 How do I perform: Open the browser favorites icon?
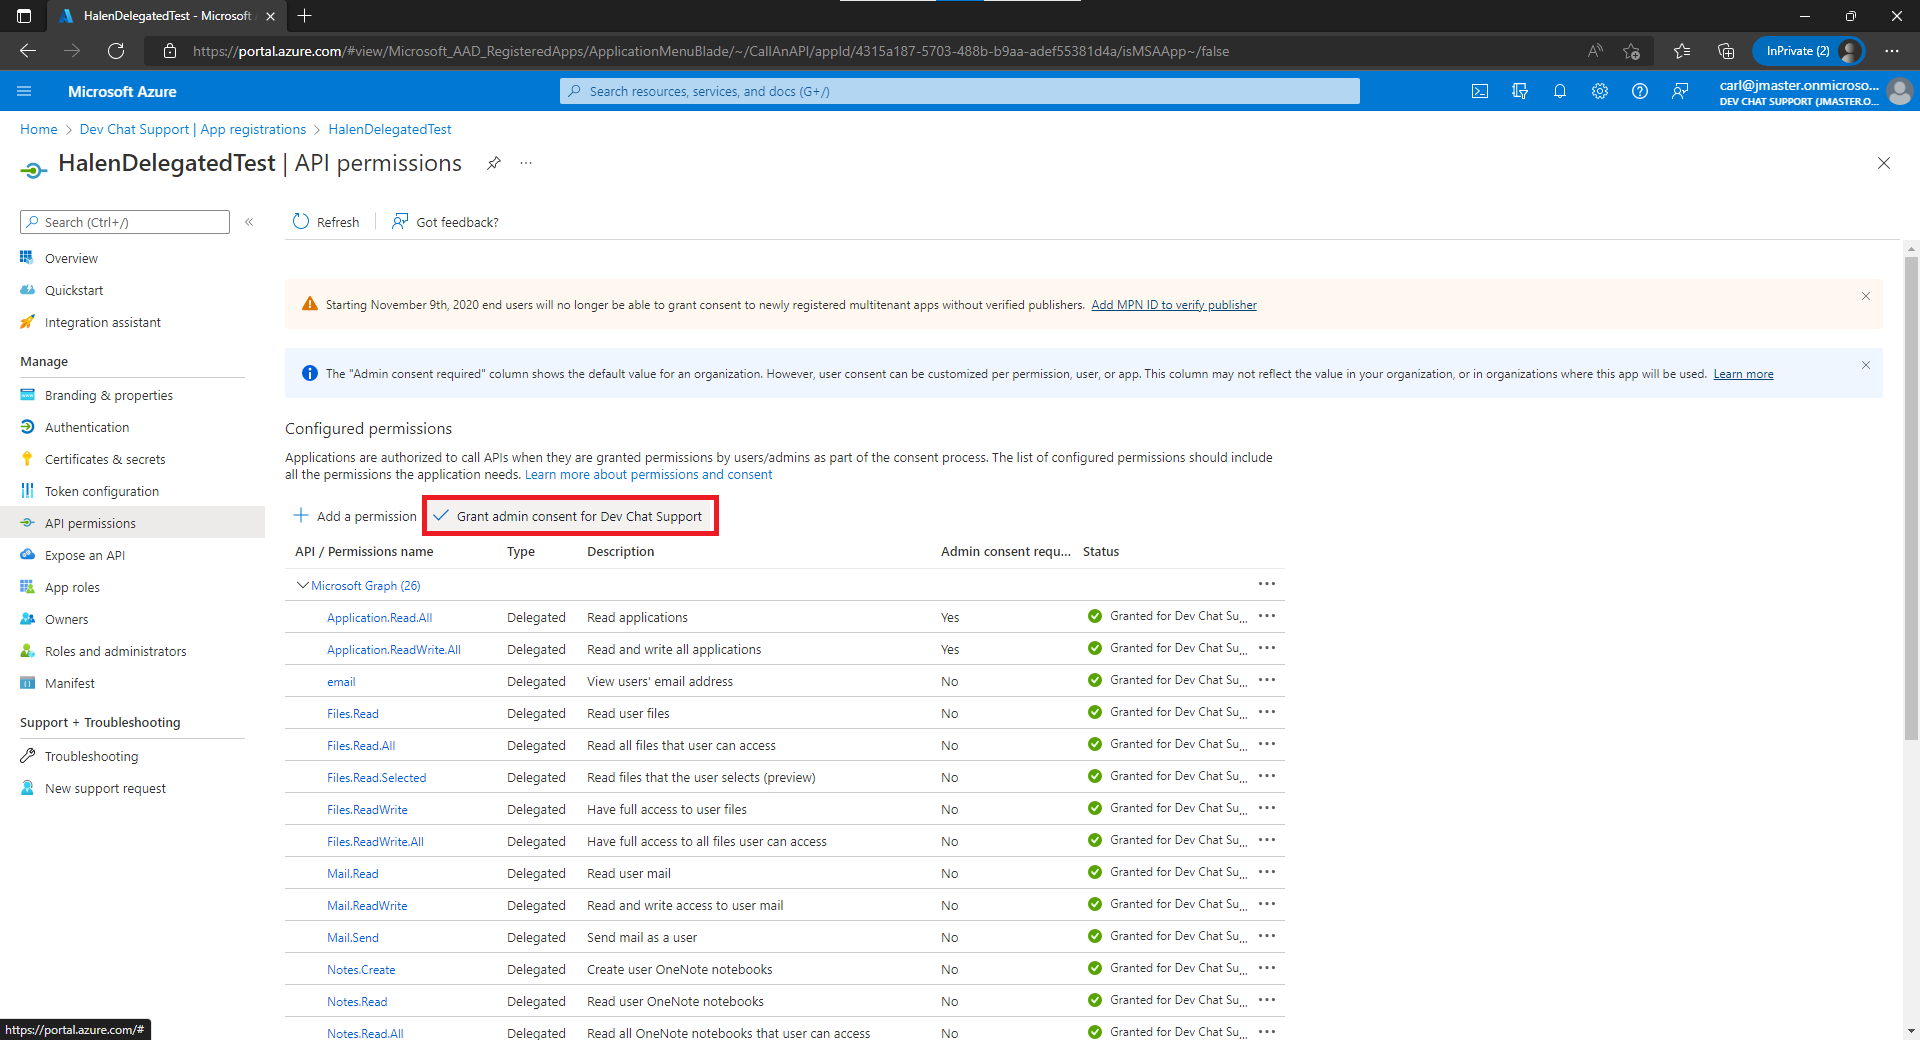[1682, 51]
